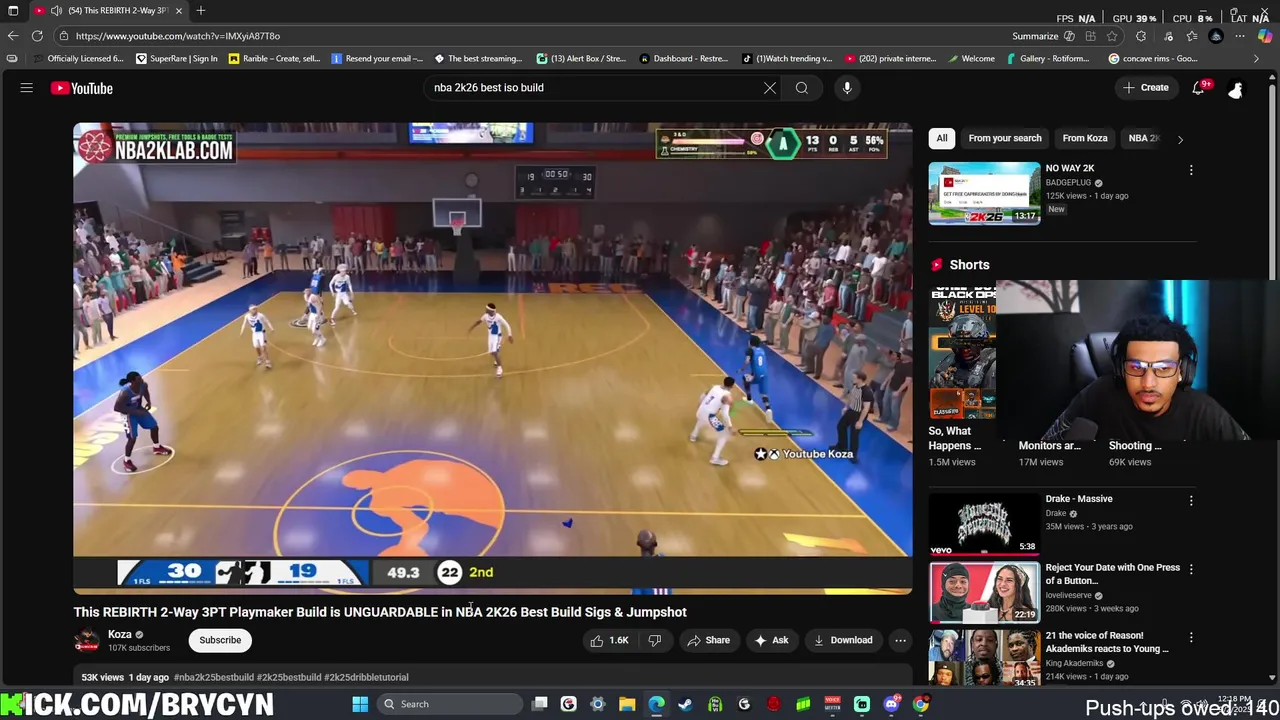This screenshot has height=720, width=1280.
Task: Share this video
Action: 707,640
